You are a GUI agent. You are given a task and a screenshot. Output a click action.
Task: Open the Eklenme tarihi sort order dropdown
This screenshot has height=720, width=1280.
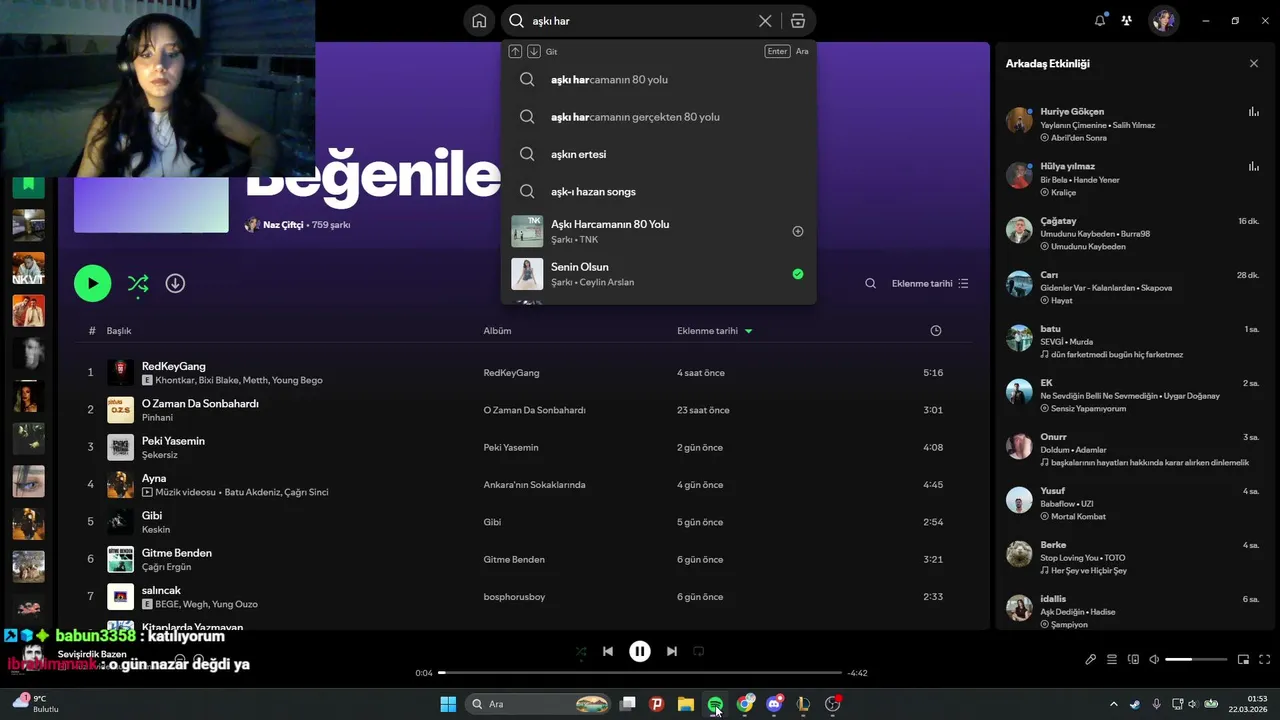(930, 283)
